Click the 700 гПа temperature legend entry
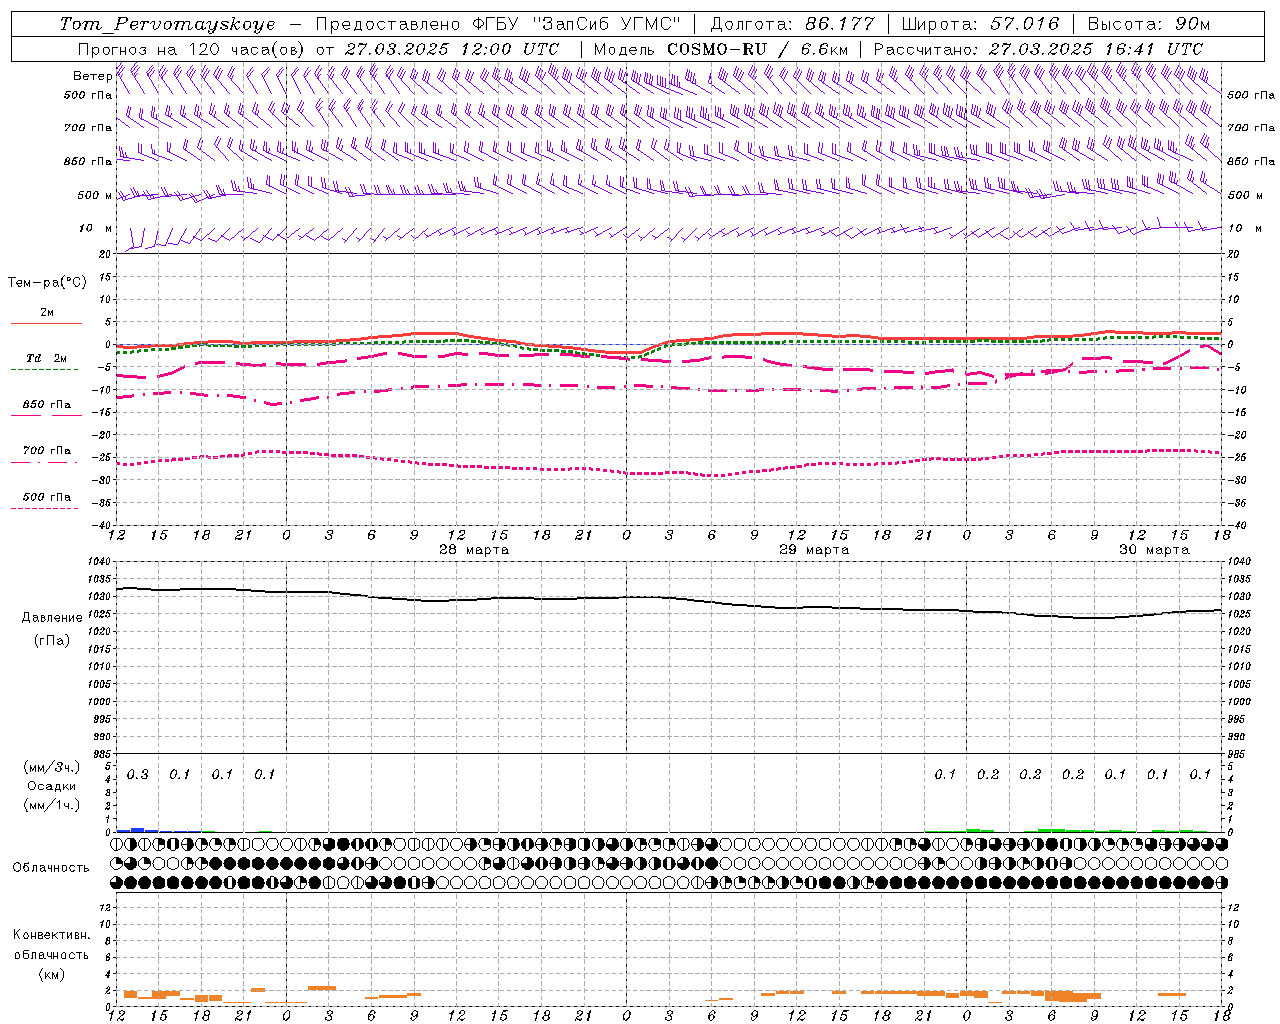Image resolution: width=1280 pixels, height=1024 pixels. 47,451
